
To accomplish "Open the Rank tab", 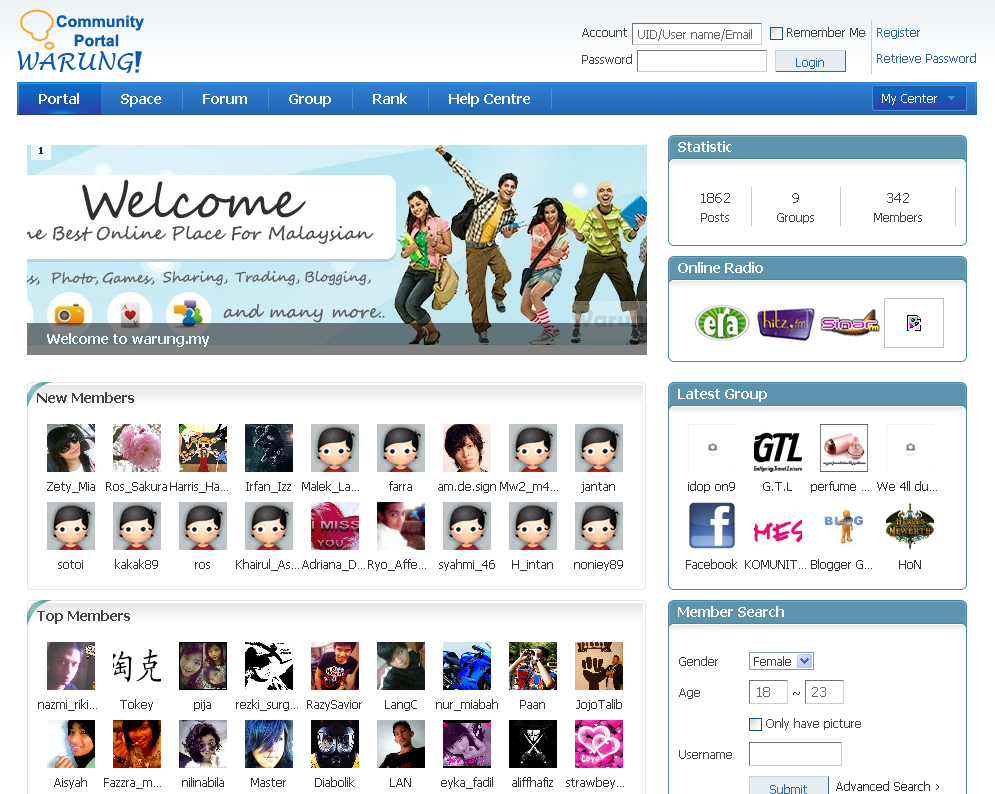I will 390,99.
